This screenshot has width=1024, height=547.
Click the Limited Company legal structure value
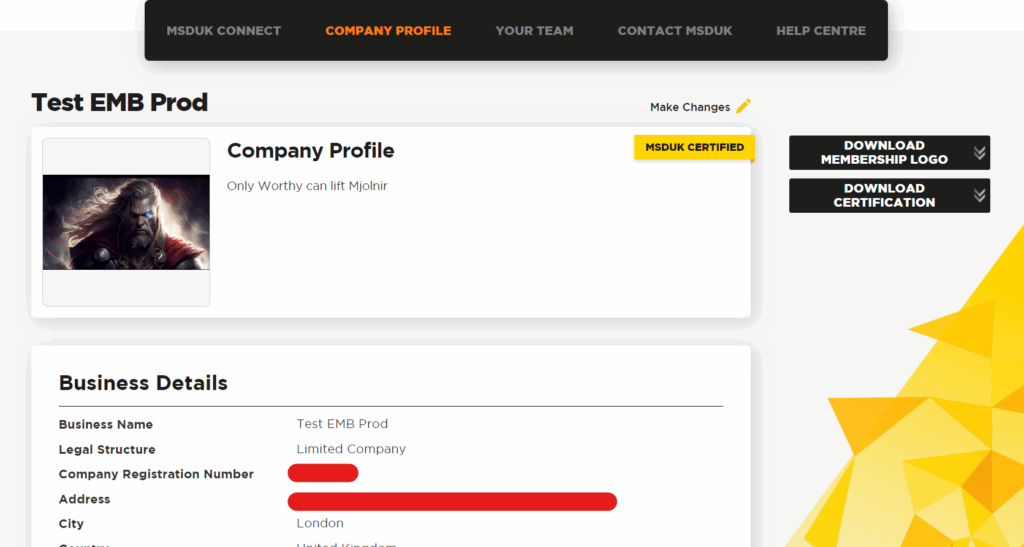[351, 449]
